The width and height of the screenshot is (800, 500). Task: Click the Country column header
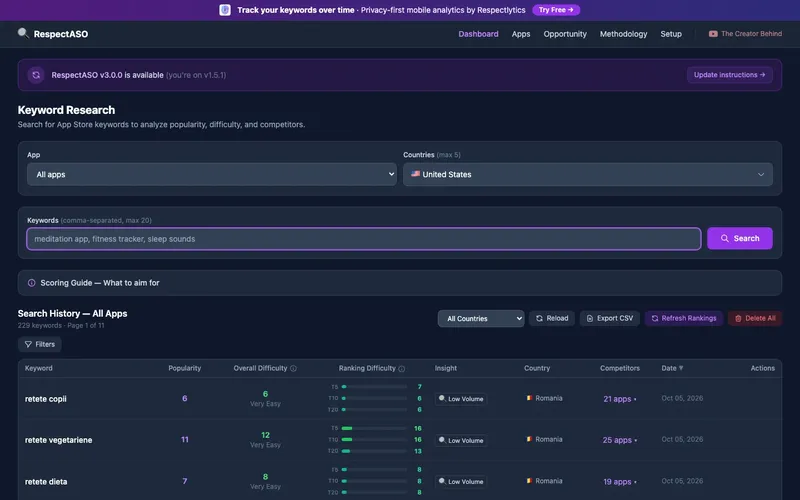pos(537,368)
